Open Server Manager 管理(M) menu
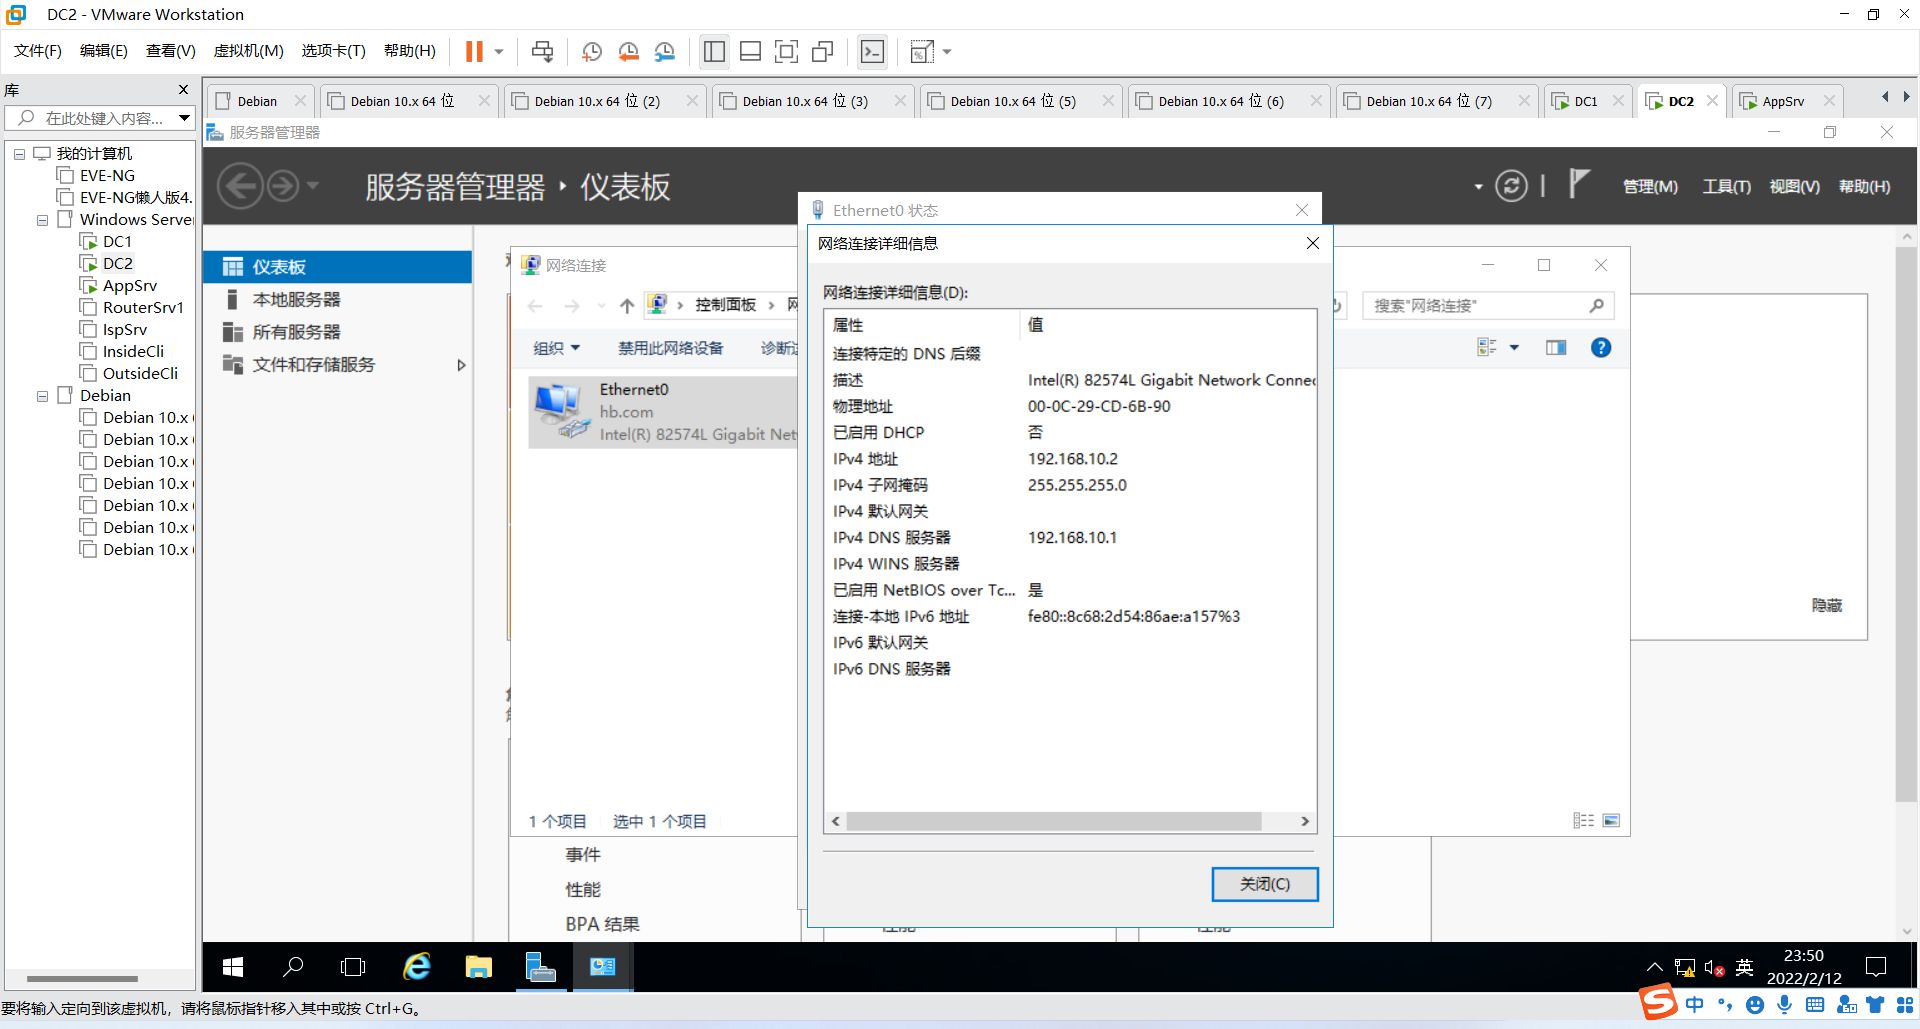Image resolution: width=1920 pixels, height=1029 pixels. click(x=1650, y=187)
